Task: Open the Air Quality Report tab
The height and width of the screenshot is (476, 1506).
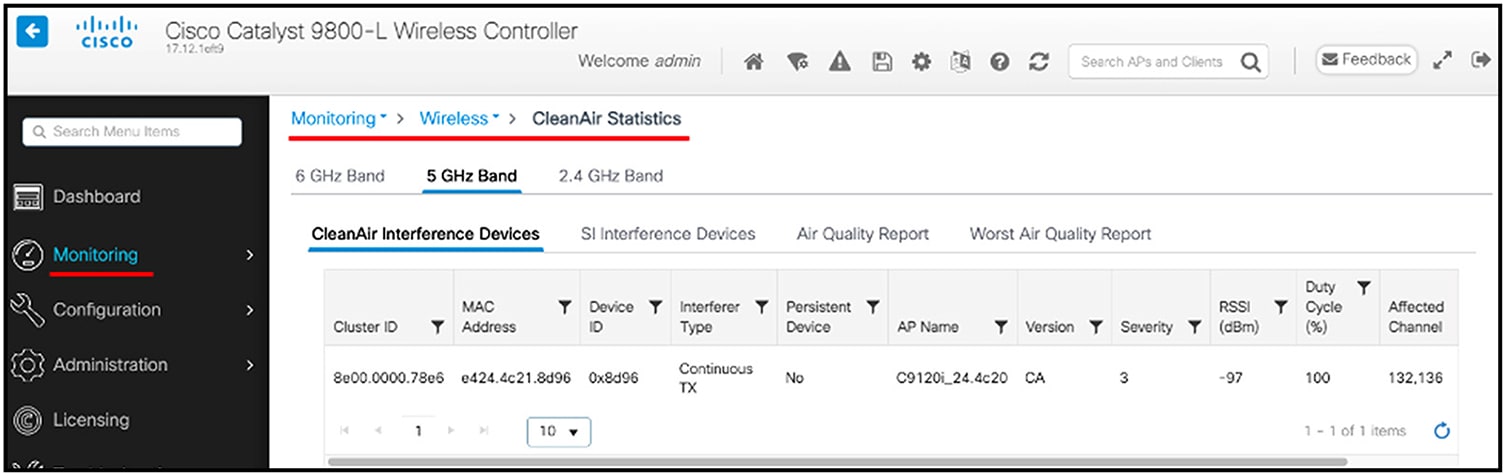Action: point(863,234)
